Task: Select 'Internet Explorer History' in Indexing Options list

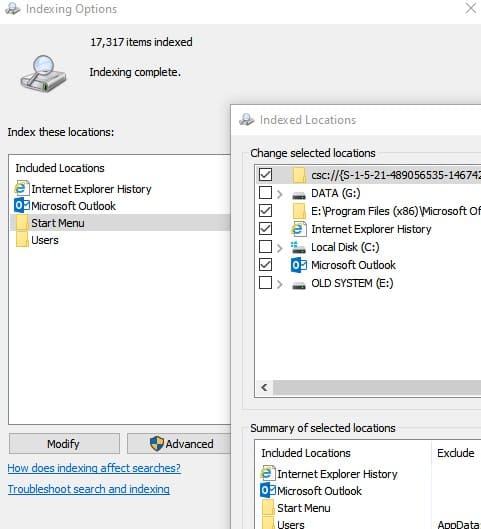Action: pos(91,189)
